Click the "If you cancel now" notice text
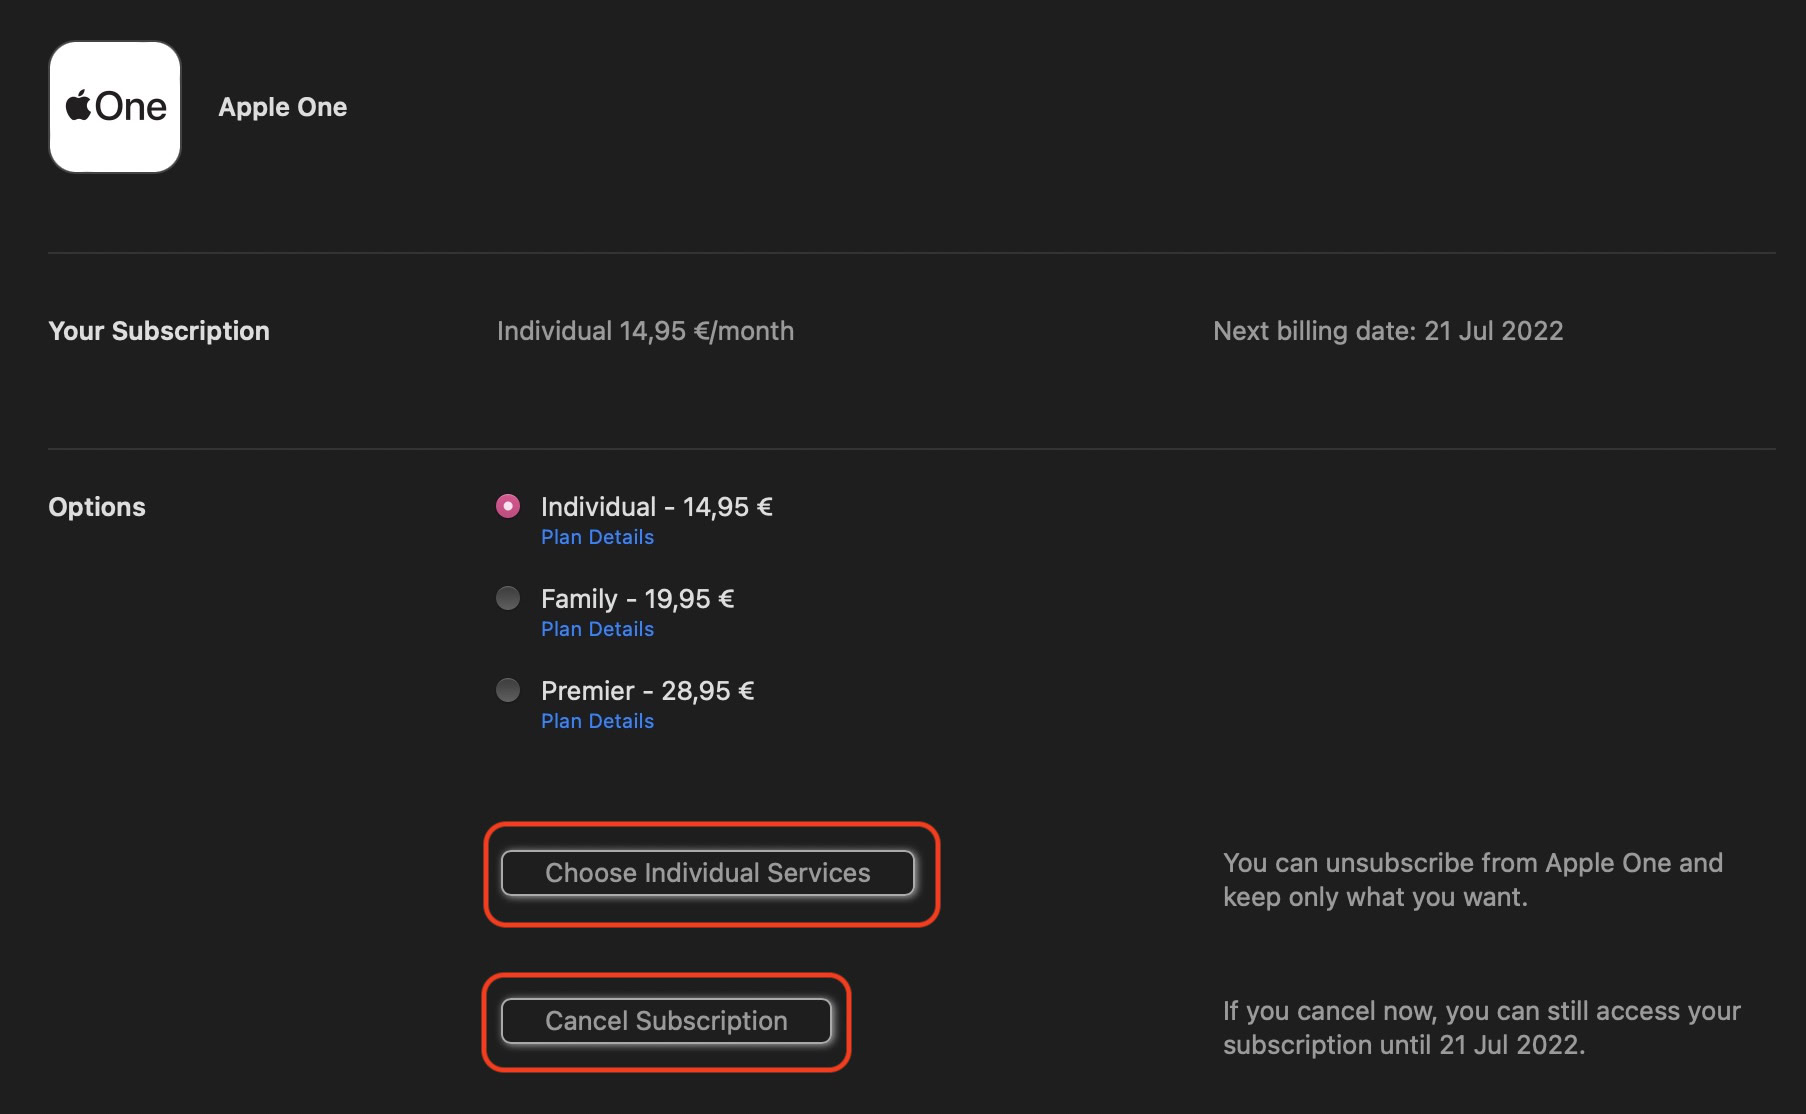 pyautogui.click(x=1481, y=1028)
